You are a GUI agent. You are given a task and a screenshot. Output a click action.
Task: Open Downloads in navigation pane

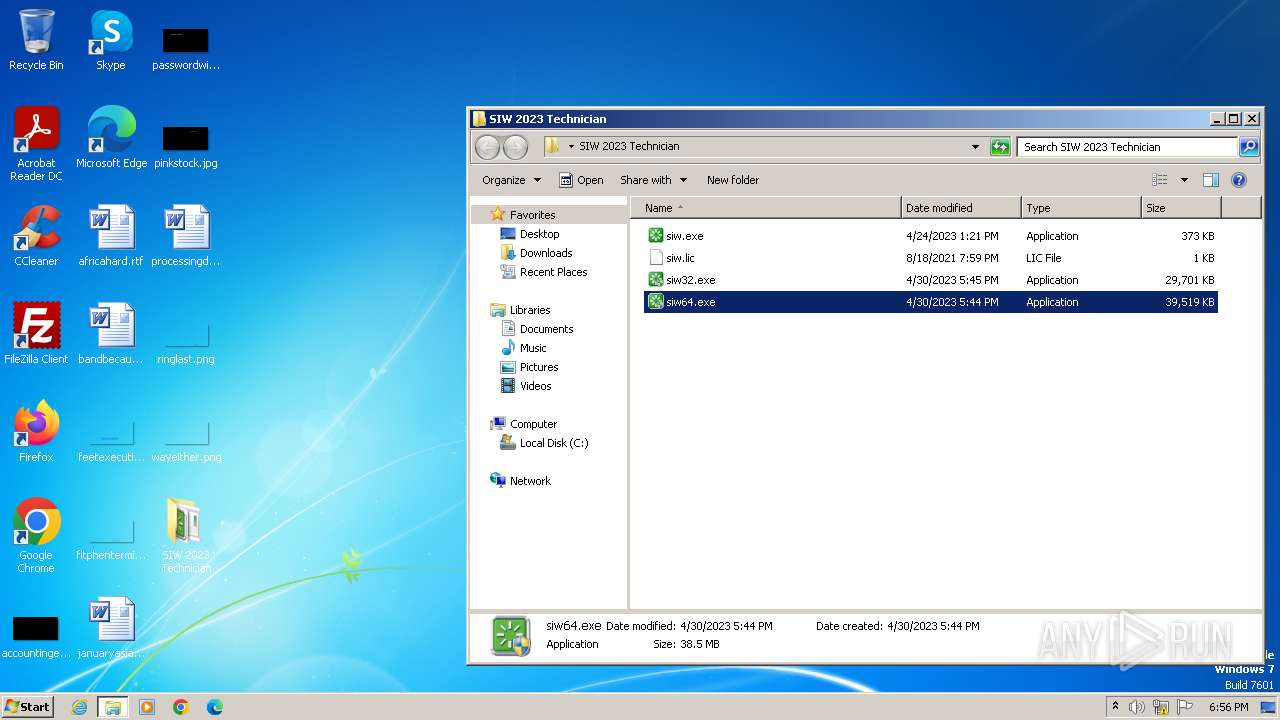(546, 253)
